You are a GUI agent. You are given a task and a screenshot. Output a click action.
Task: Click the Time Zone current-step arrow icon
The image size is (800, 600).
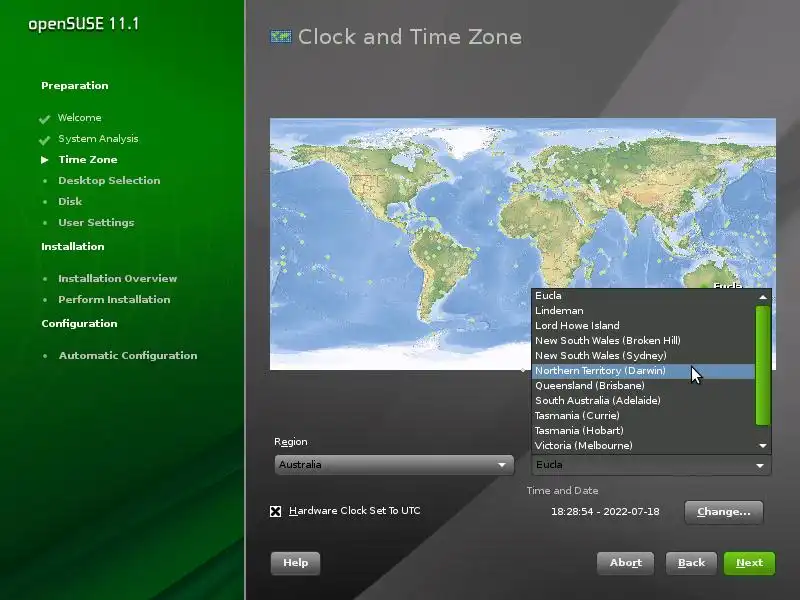click(45, 160)
